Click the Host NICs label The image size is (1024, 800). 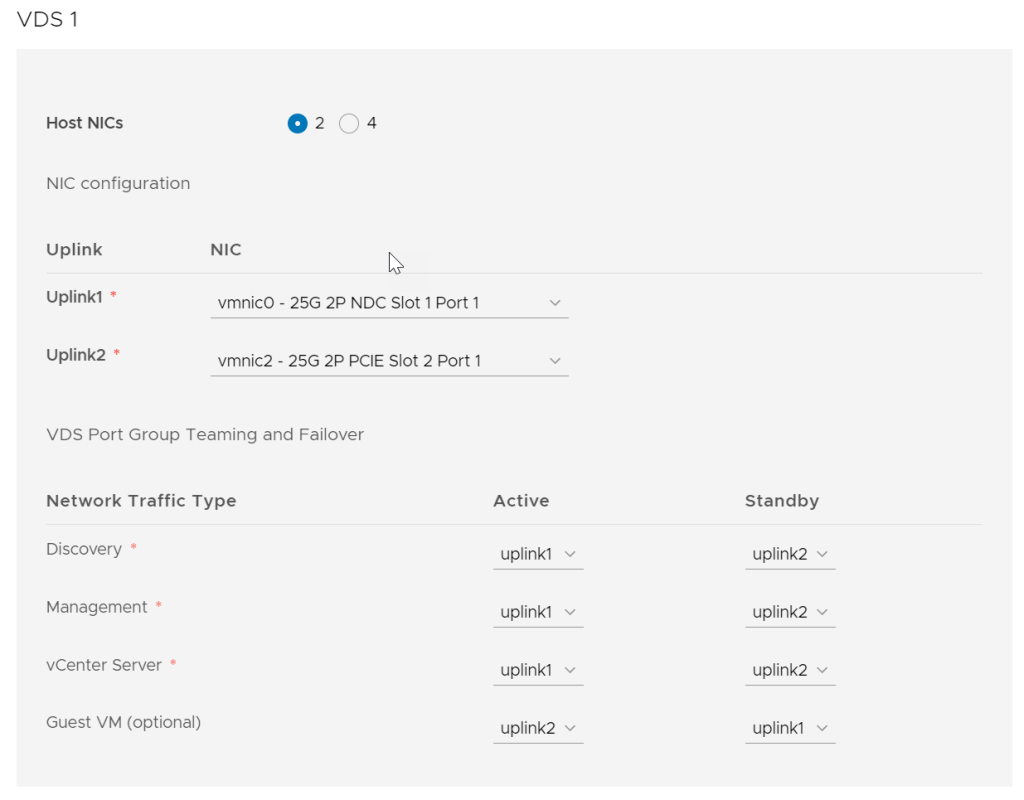85,124
